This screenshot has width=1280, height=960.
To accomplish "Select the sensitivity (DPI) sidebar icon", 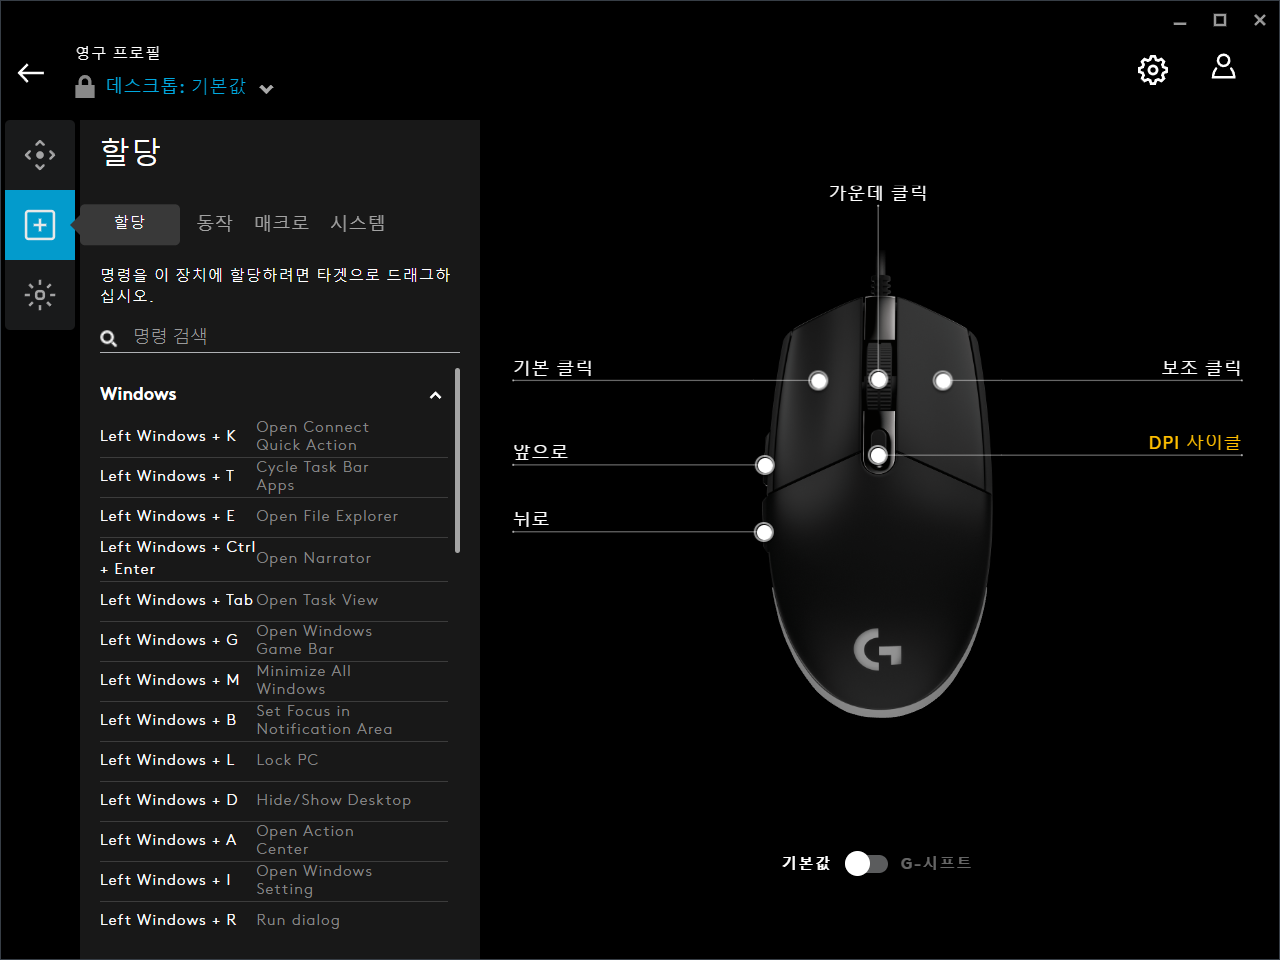I will tap(39, 154).
